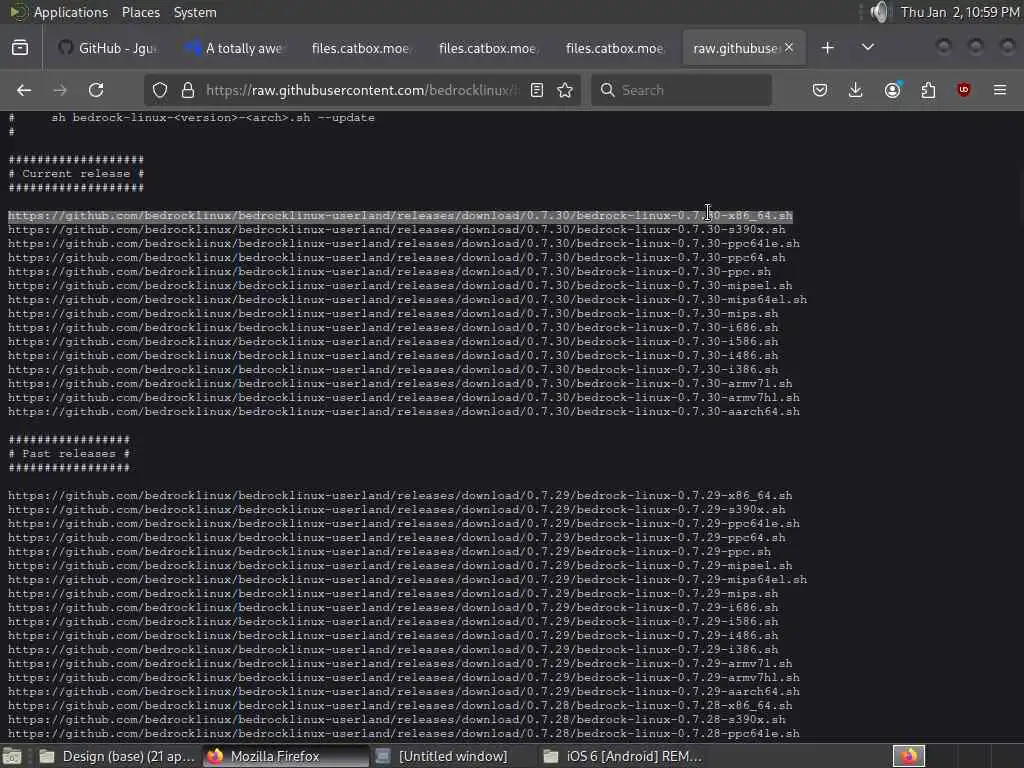Click the 0.7.30 aarch64.sh URL line

point(404,411)
